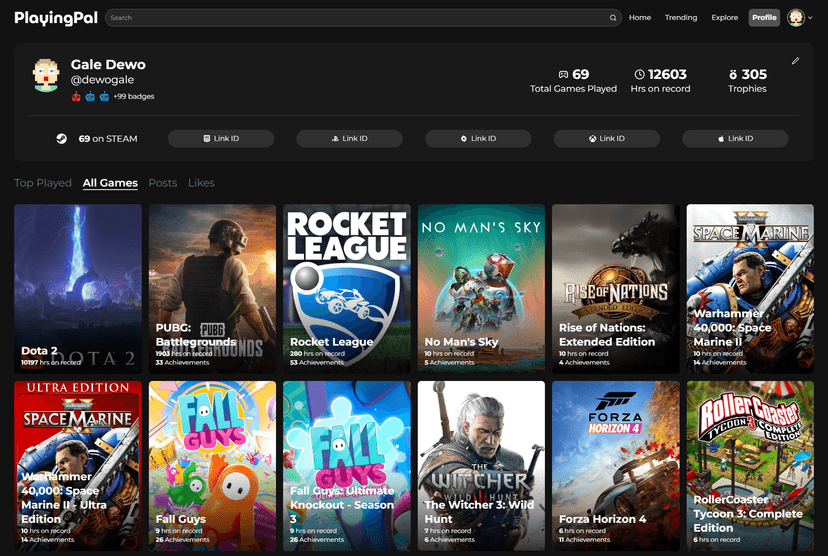This screenshot has width=828, height=556.
Task: Click The Witcher 3's 7 hrs text
Action: [448, 531]
